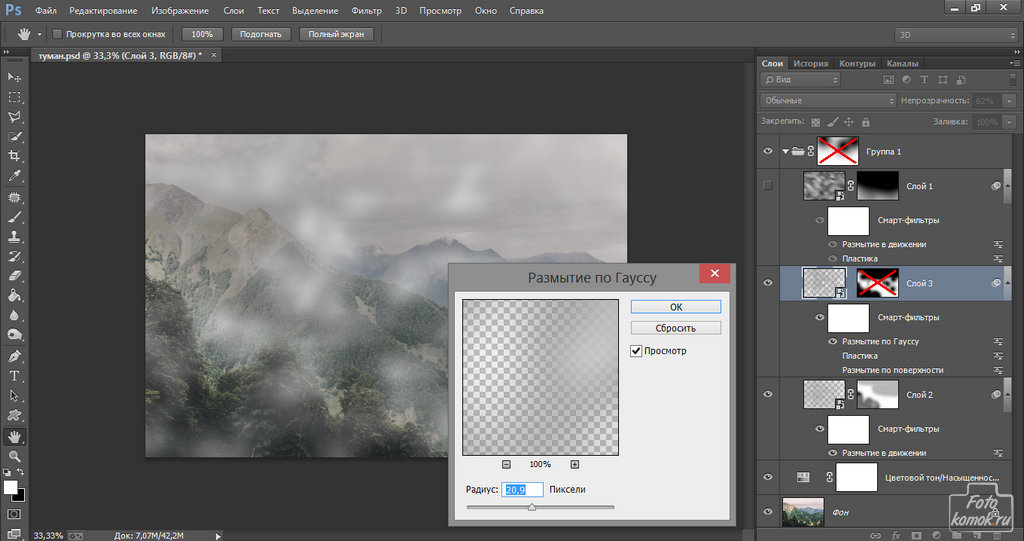Select the Type tool
This screenshot has width=1024, height=541.
[15, 376]
